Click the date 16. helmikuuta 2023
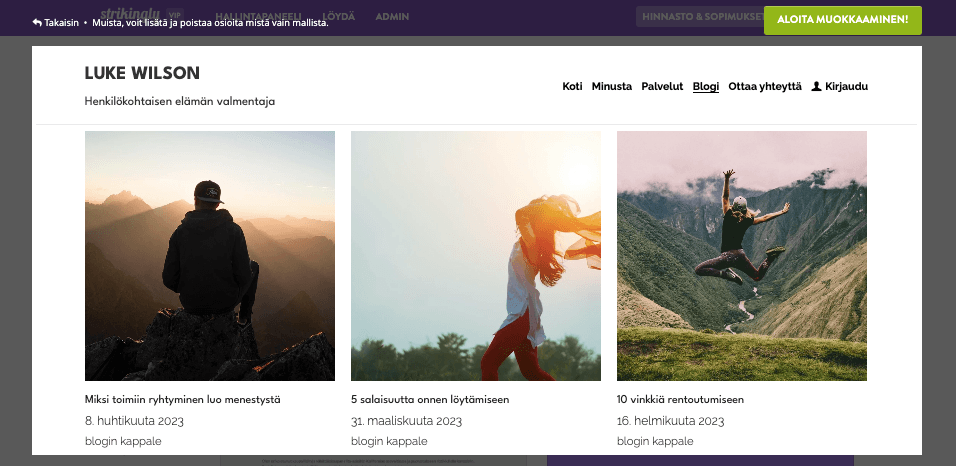Image resolution: width=956 pixels, height=466 pixels. (671, 421)
